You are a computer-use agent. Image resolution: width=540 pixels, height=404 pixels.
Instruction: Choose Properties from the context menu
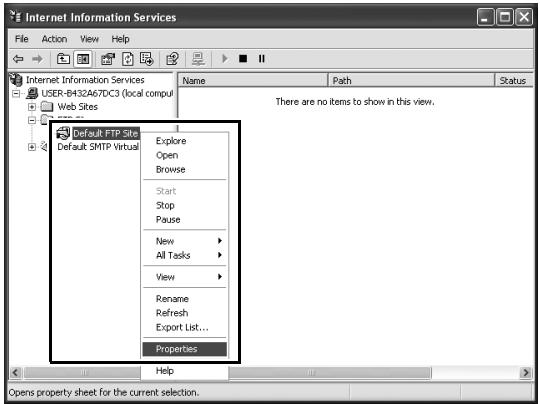click(185, 349)
